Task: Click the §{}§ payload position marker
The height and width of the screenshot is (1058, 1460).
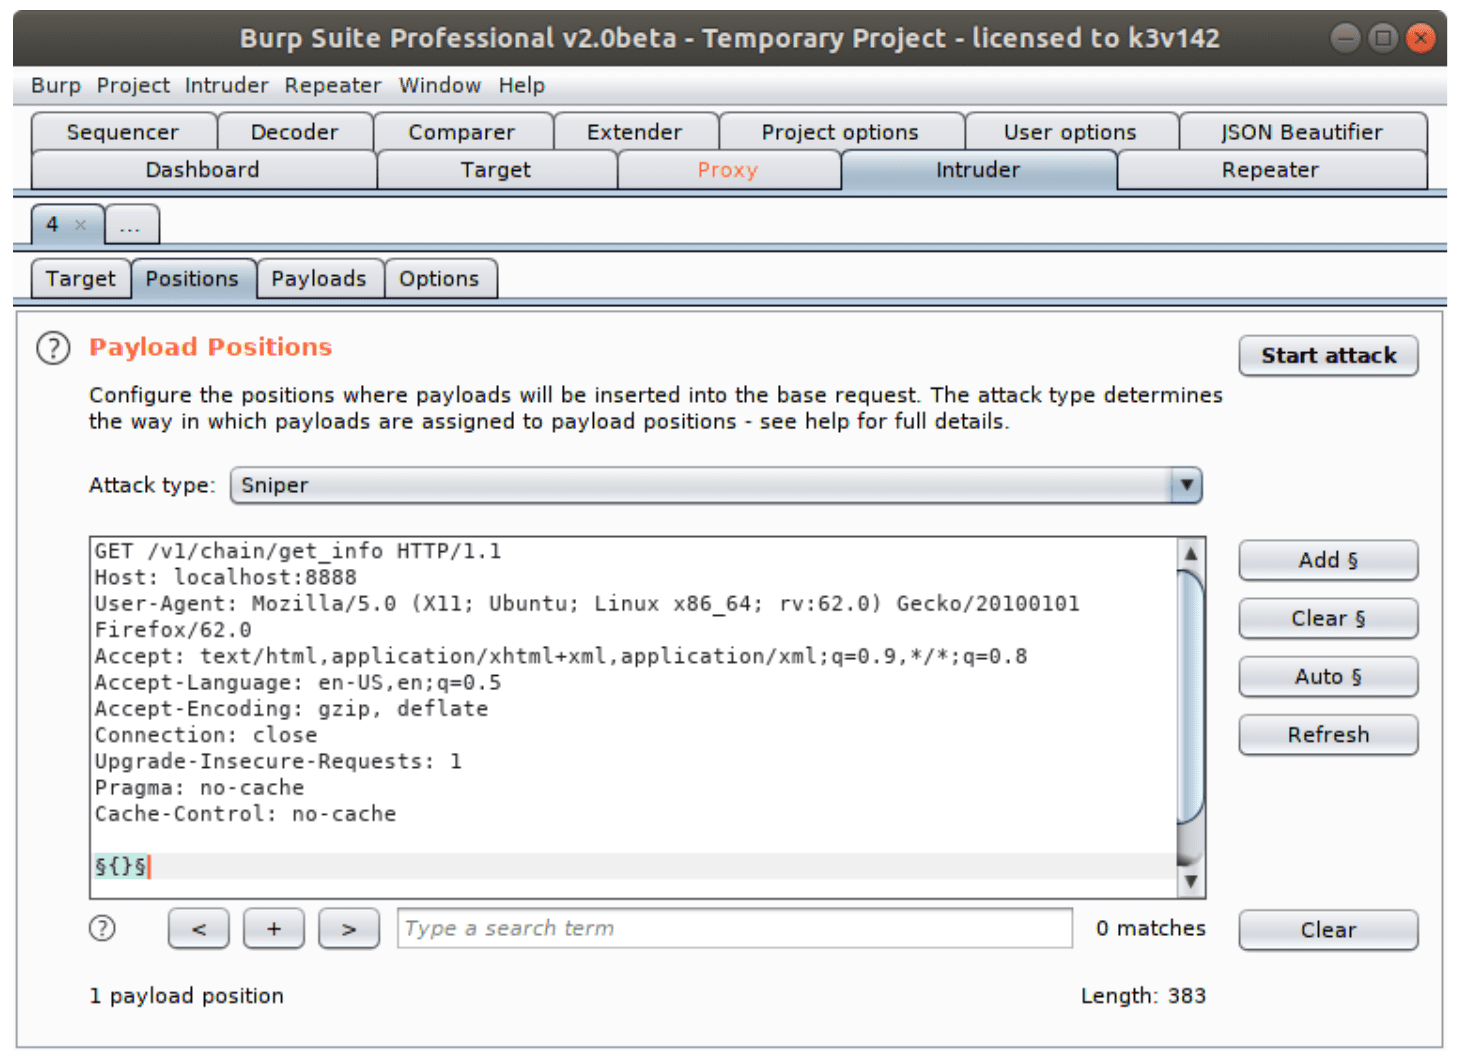Action: click(121, 866)
